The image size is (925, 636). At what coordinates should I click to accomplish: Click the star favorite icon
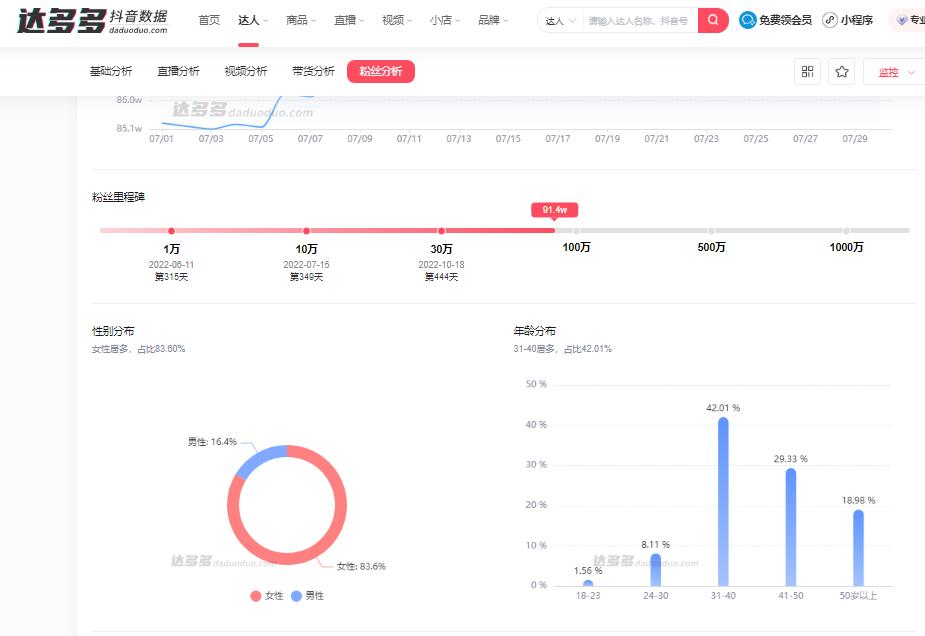(841, 71)
